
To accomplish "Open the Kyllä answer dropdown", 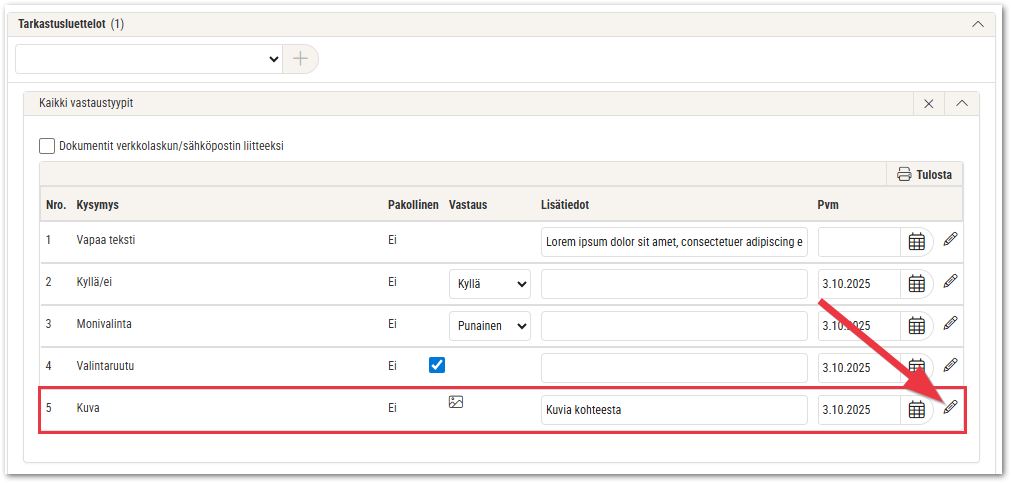I will pos(489,284).
